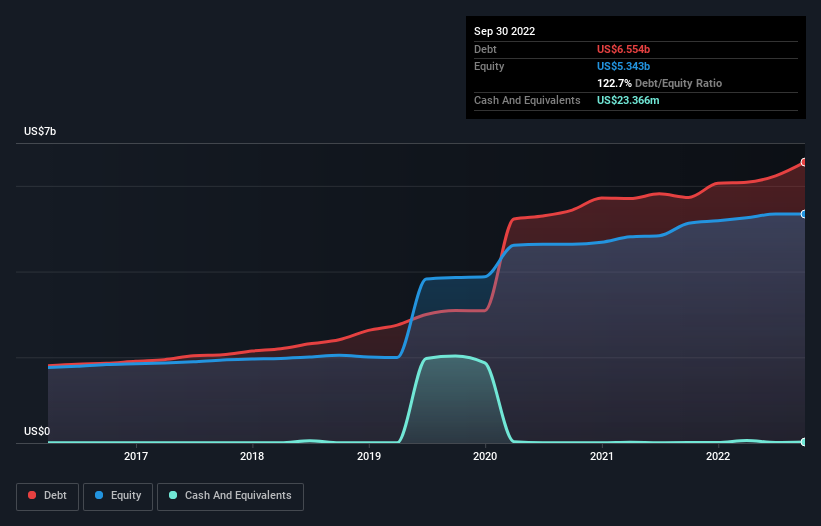Click the Equity row label in the tooltip
Image resolution: width=821 pixels, height=526 pixels.
(489, 66)
